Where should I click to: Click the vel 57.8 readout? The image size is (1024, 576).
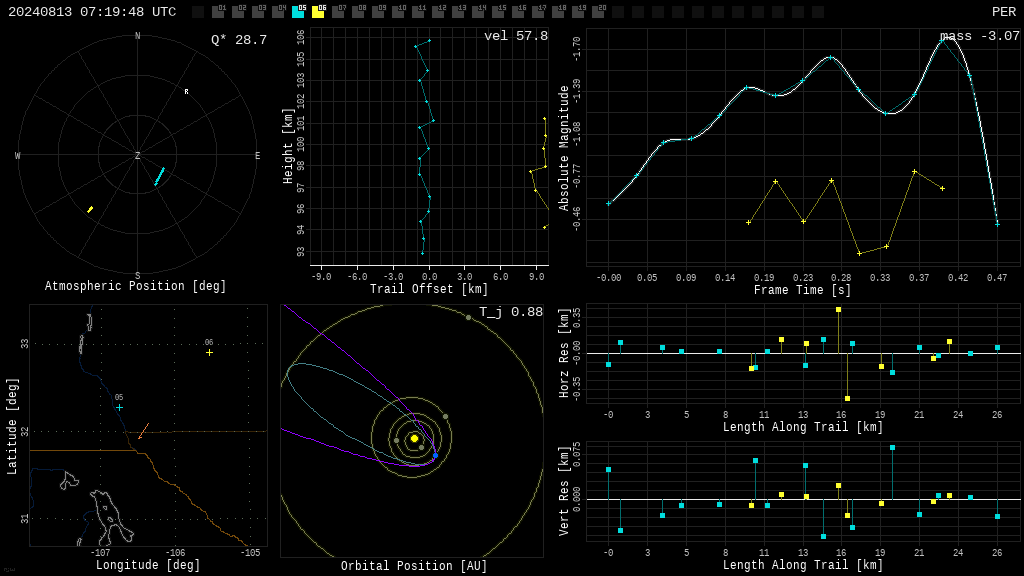coord(516,36)
